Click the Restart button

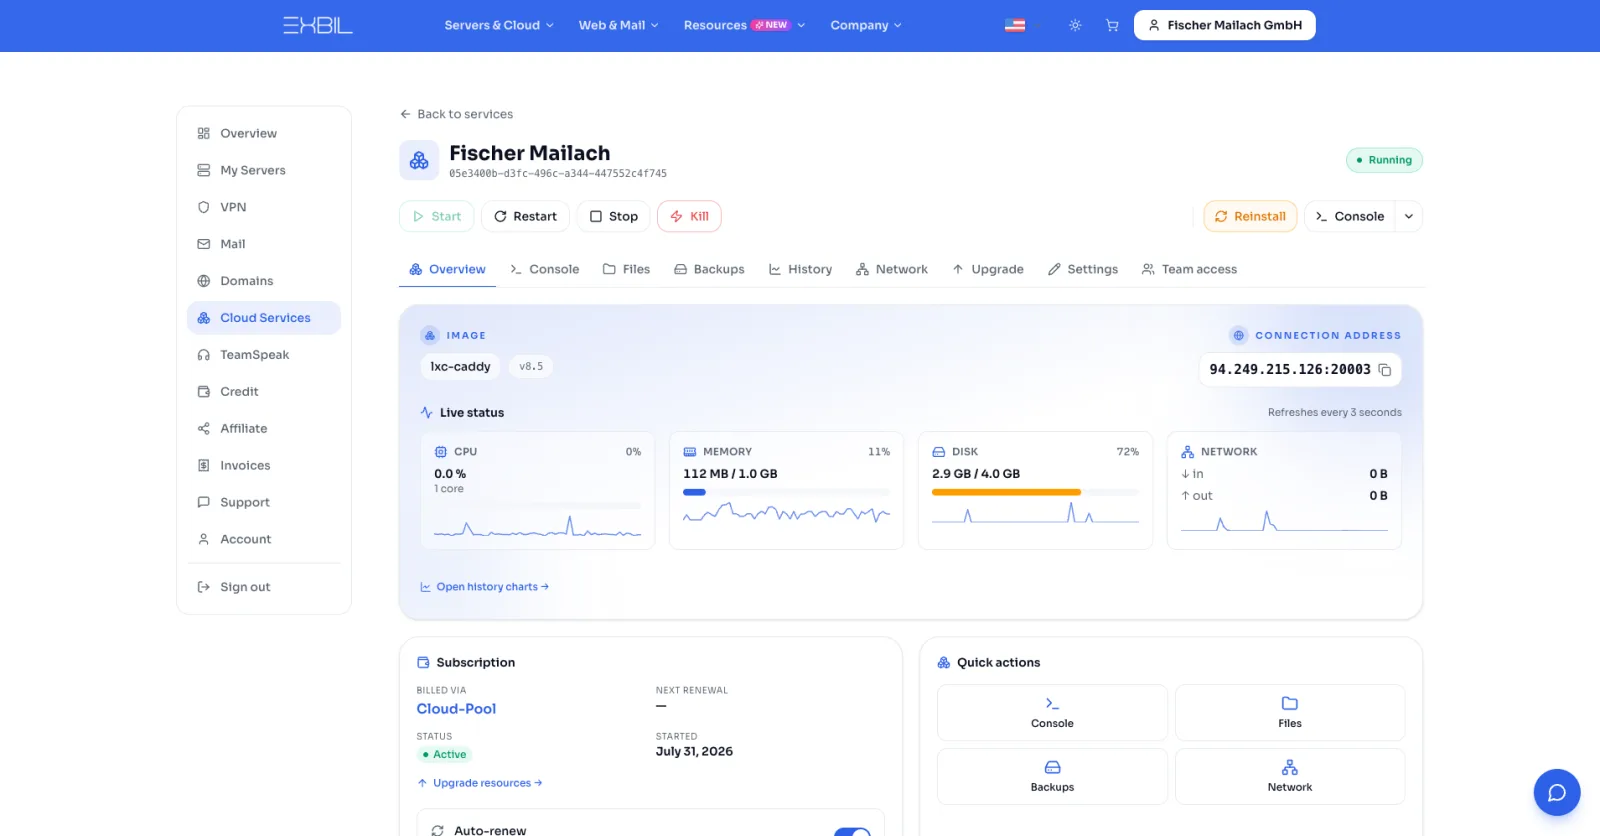(x=525, y=216)
